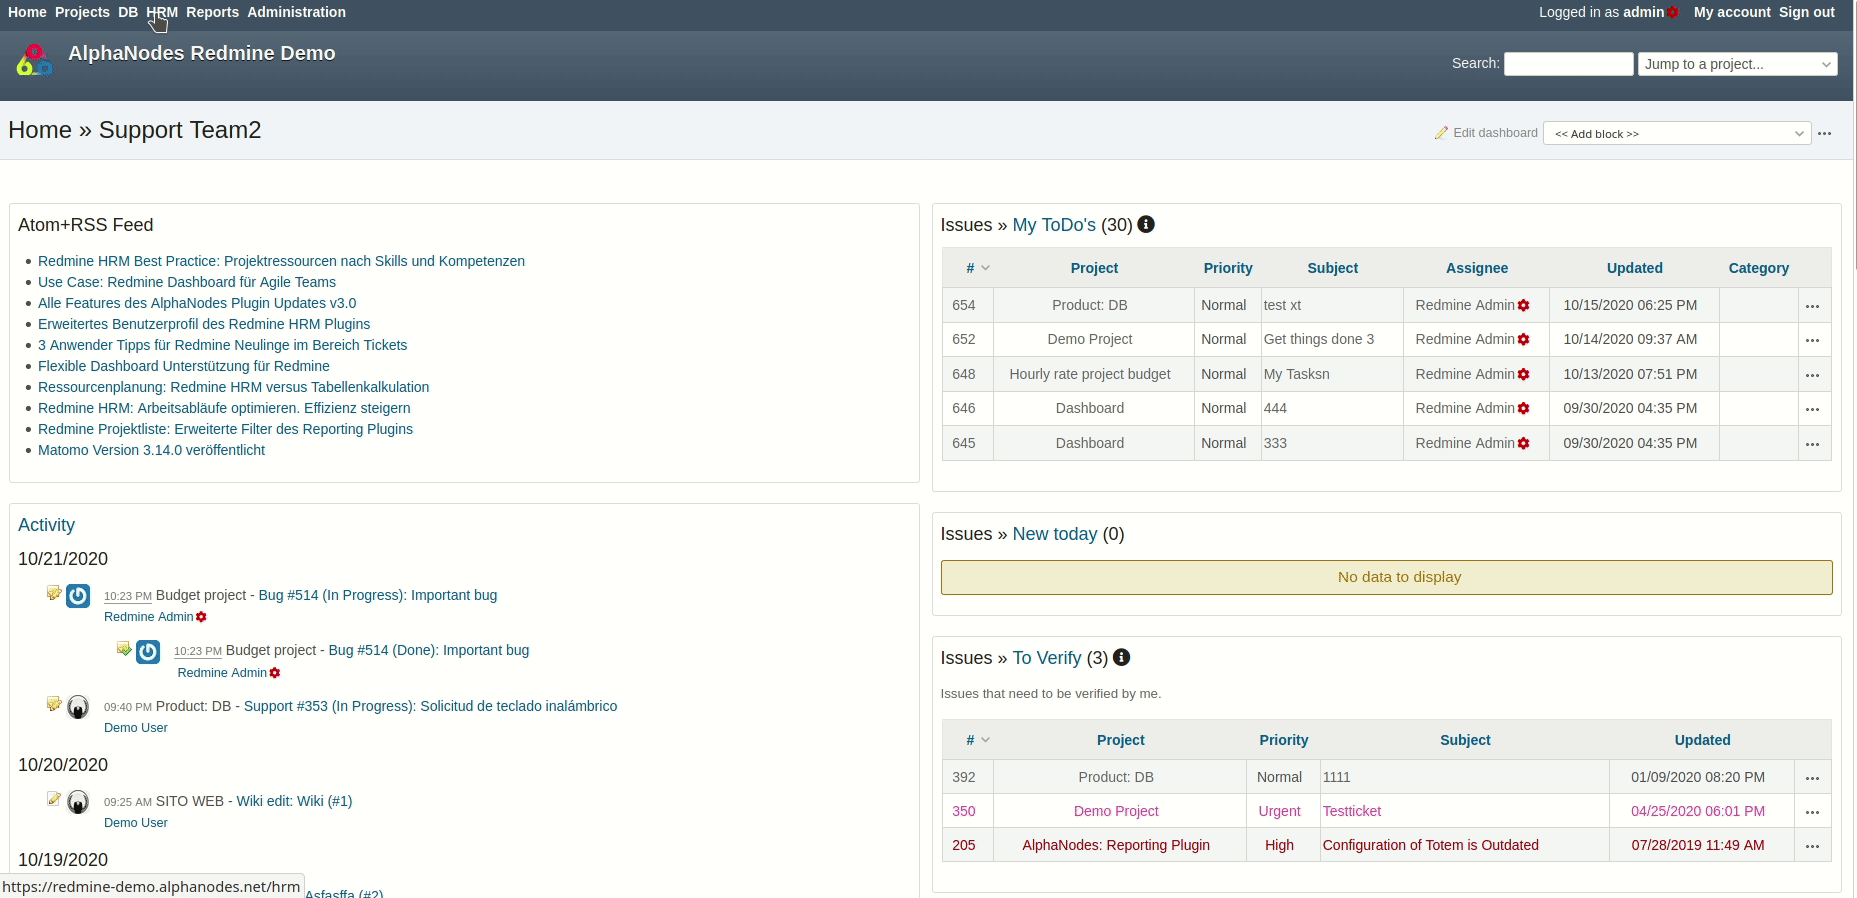The width and height of the screenshot is (1857, 898).
Task: Click blue avatar for first Bug #514 activity
Action: pos(78,596)
